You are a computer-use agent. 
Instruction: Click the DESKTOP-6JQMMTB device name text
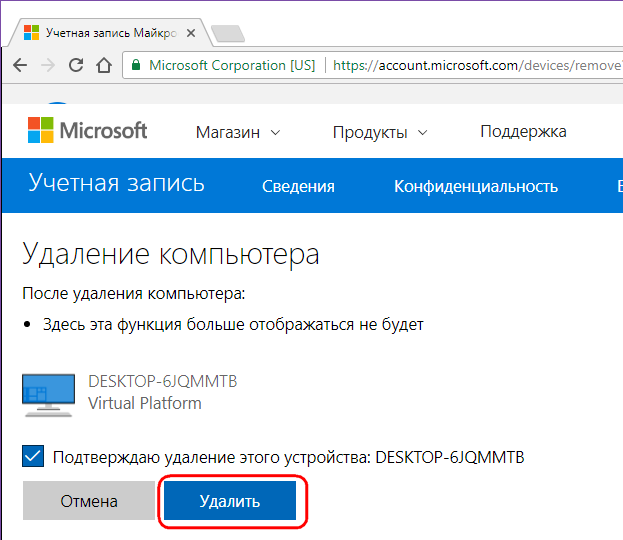[x=163, y=381]
